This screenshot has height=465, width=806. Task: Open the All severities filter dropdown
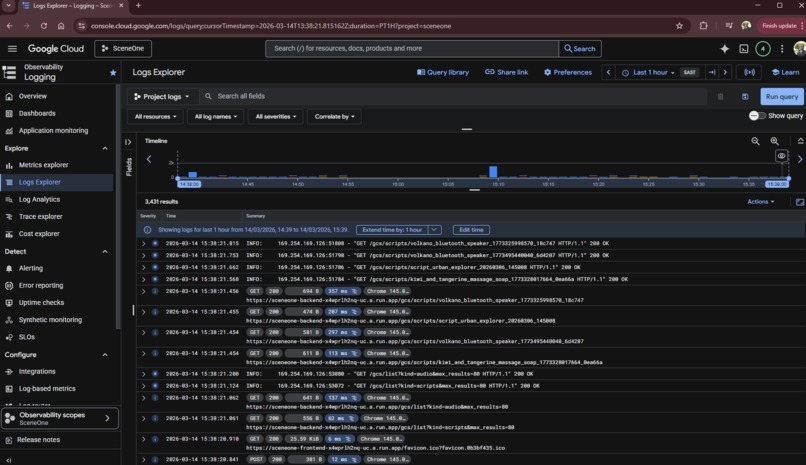tap(276, 117)
